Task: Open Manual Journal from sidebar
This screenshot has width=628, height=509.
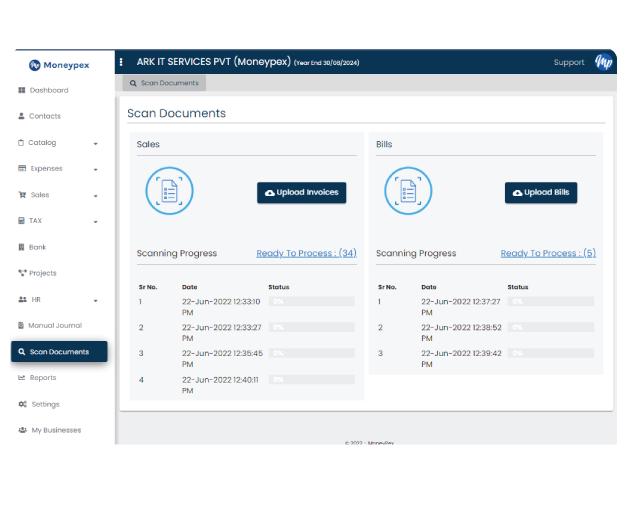Action: (x=54, y=325)
